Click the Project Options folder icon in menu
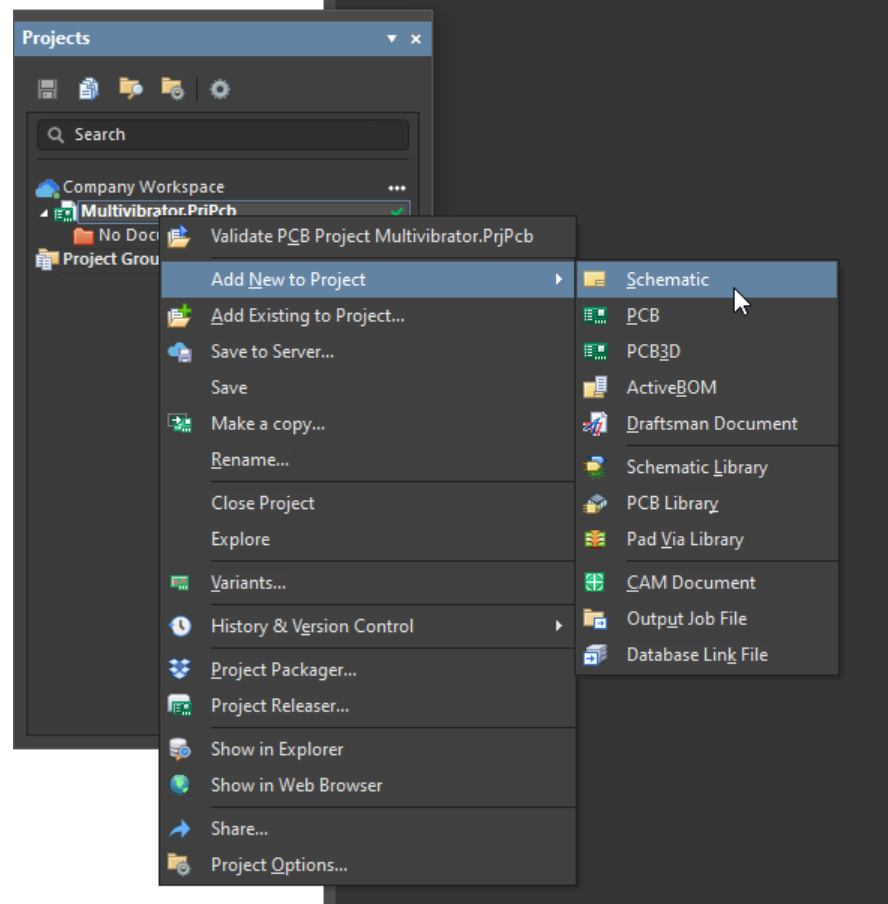 [x=179, y=865]
